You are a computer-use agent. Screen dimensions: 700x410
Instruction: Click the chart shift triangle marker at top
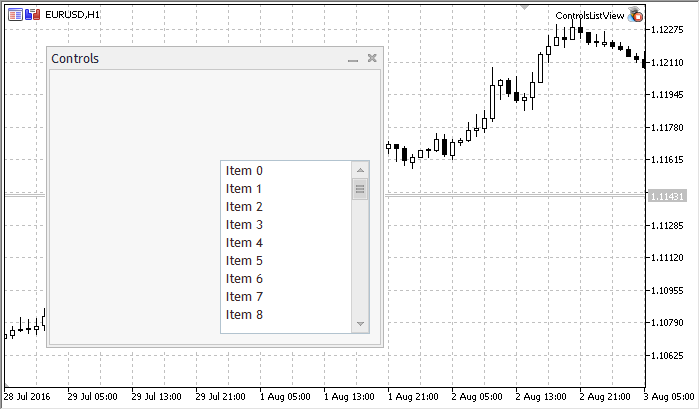point(524,7)
